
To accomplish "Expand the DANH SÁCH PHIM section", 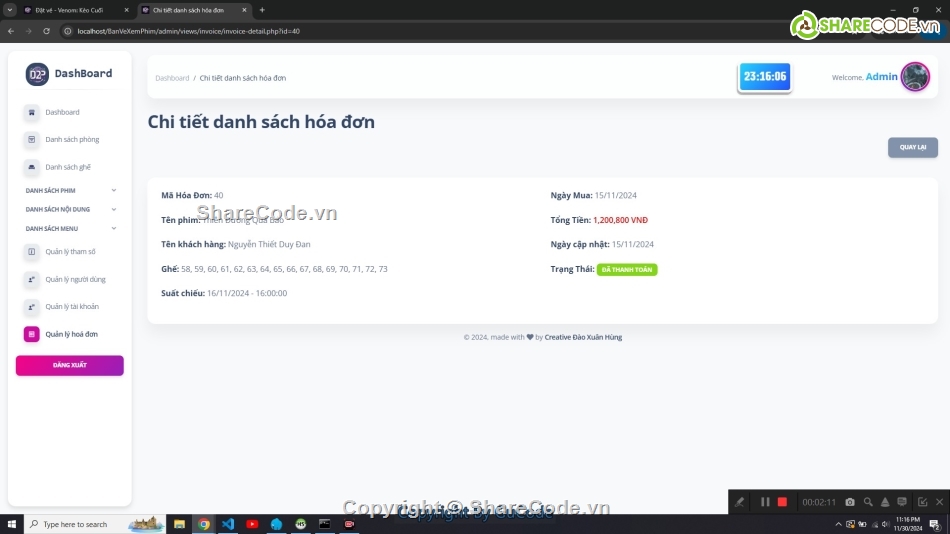I will (x=70, y=190).
